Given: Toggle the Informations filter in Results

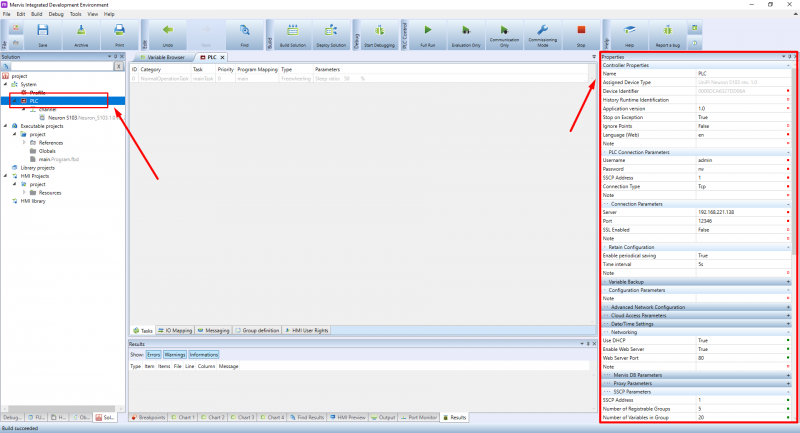Looking at the screenshot, I should pyautogui.click(x=204, y=354).
